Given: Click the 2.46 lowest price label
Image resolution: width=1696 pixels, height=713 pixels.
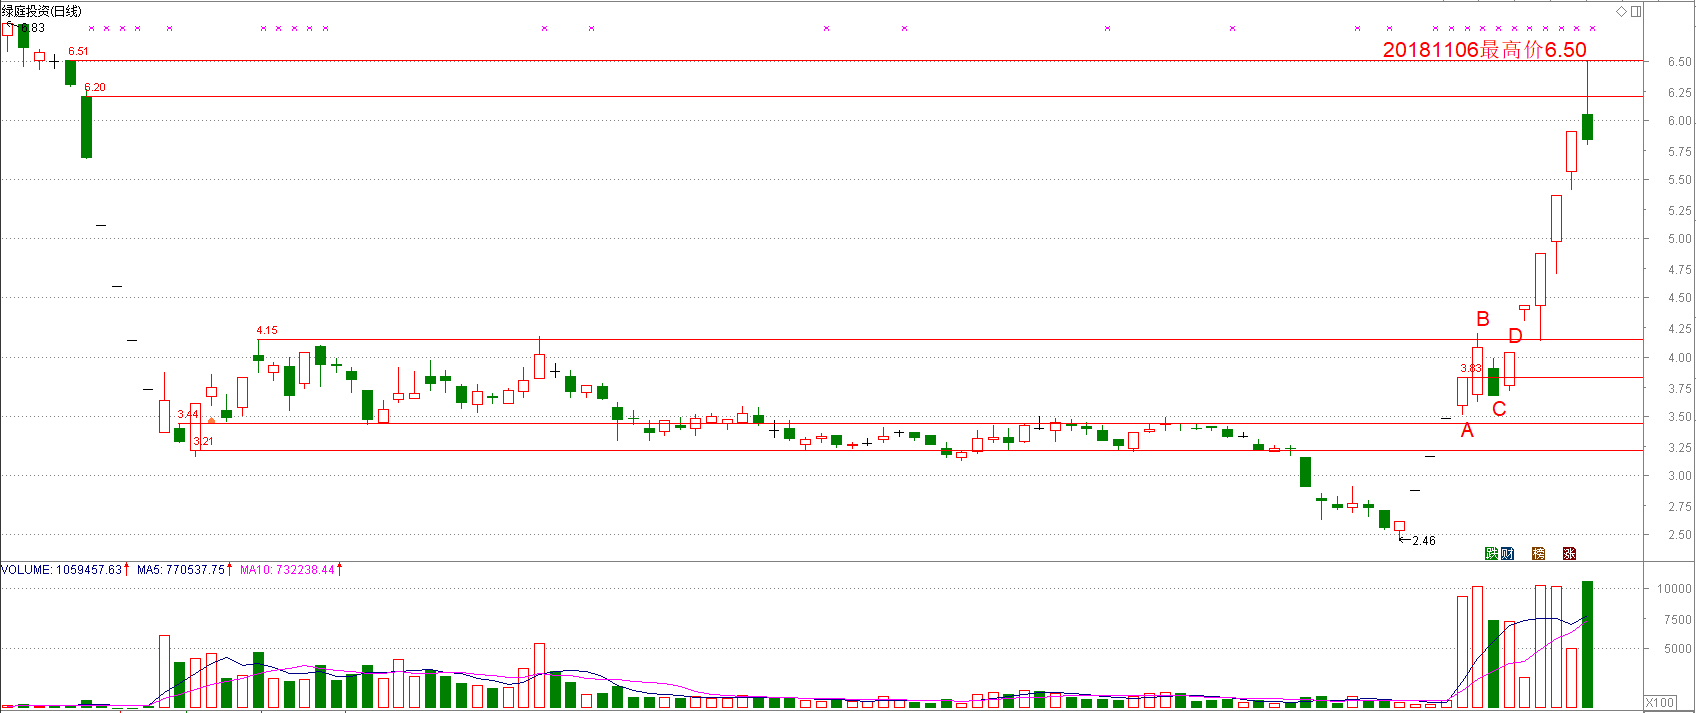Looking at the screenshot, I should (x=1423, y=541).
